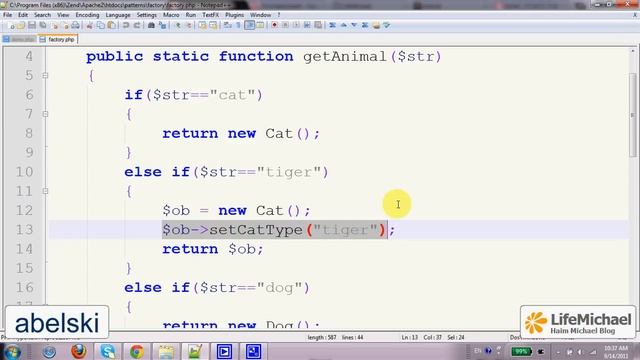This screenshot has height=360, width=640.
Task: Click the Close All toolbar icon
Action: click(65, 25)
